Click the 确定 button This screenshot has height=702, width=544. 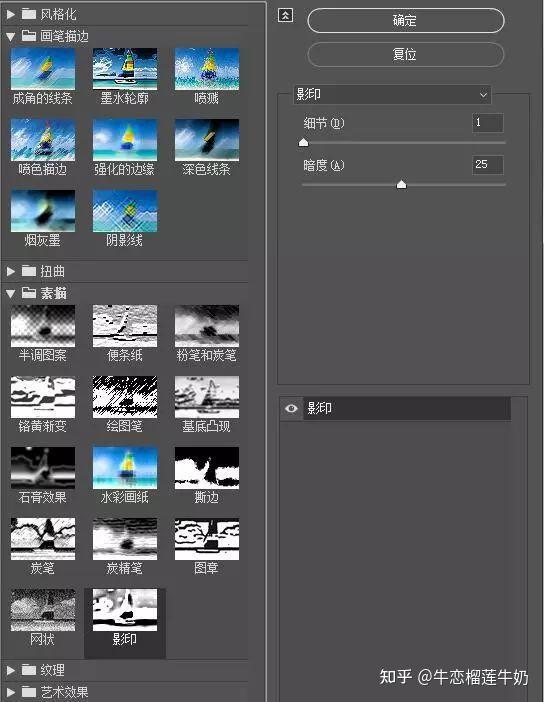406,21
